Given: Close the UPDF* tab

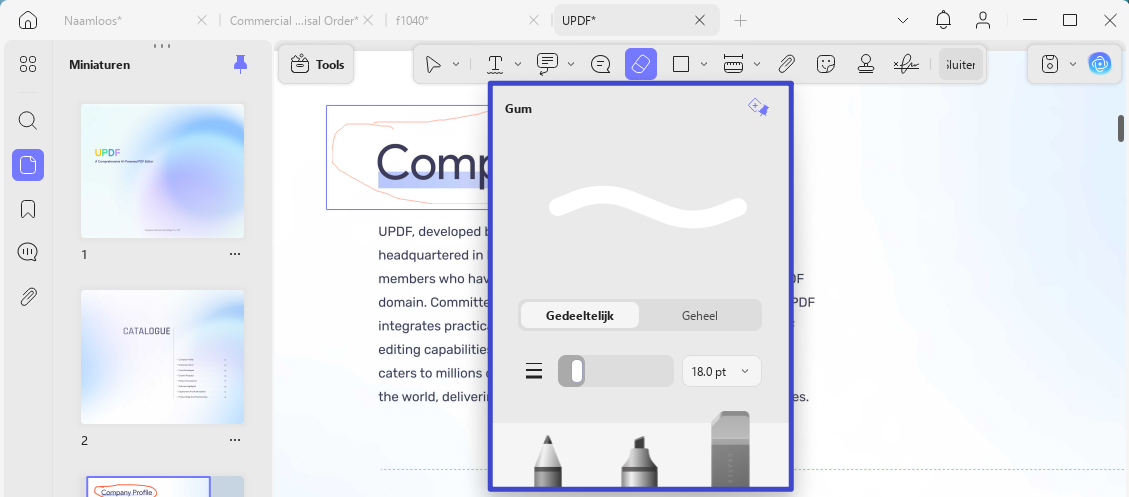Looking at the screenshot, I should (699, 20).
